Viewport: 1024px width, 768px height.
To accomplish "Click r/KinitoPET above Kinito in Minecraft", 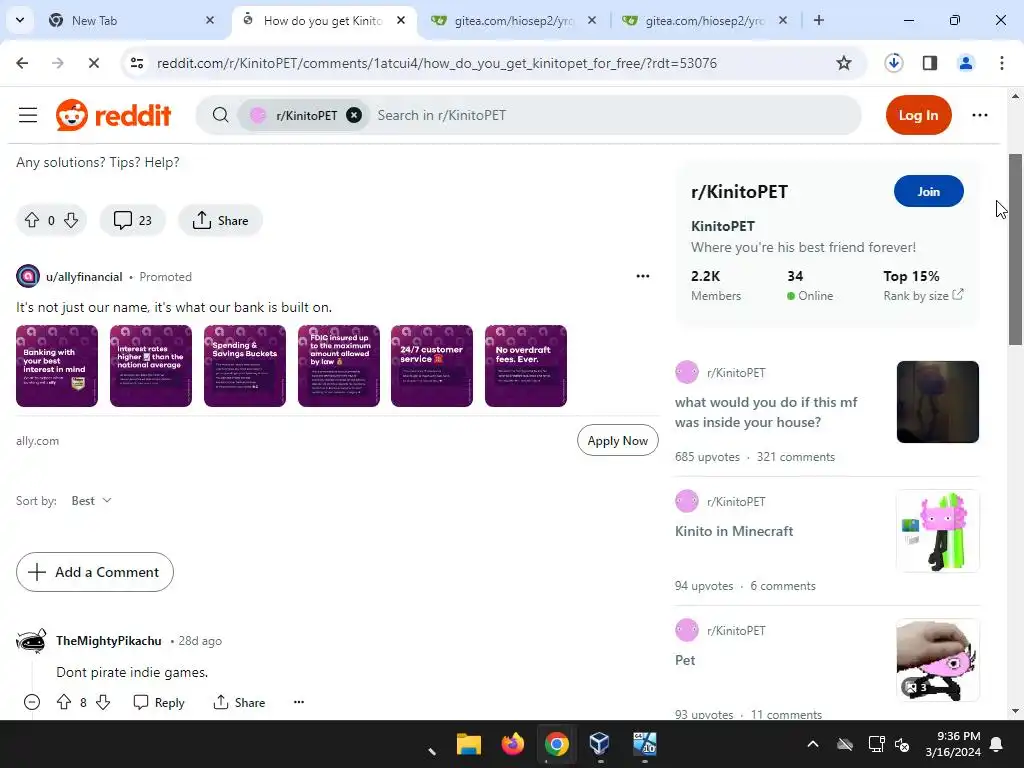I will pos(736,502).
